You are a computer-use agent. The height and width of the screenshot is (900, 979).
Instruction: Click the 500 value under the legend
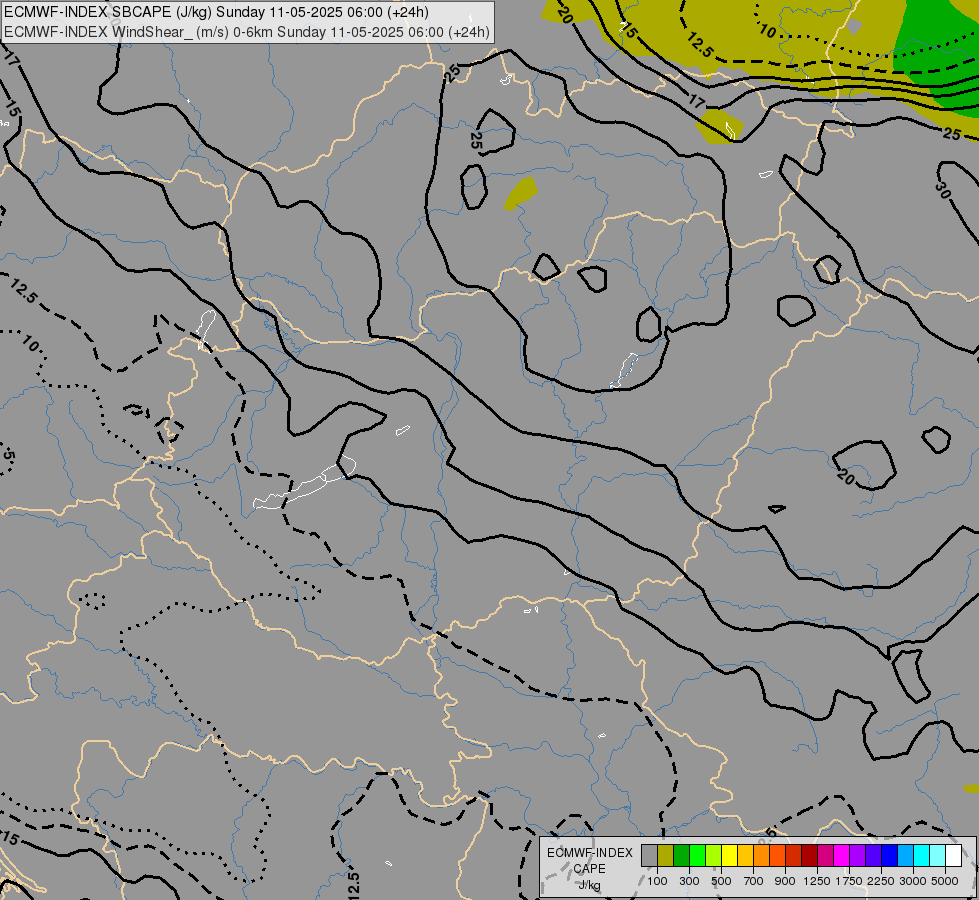[721, 881]
